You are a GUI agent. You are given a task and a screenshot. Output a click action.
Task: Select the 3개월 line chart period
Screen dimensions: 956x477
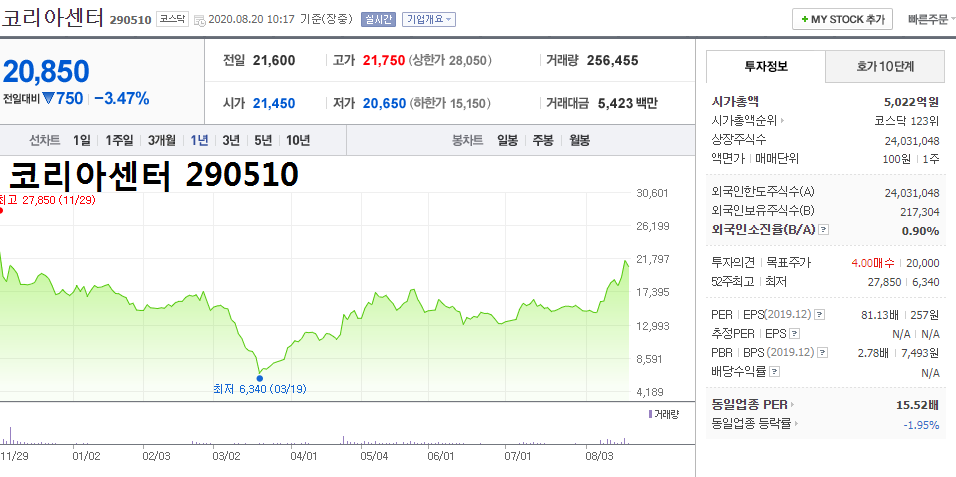coord(162,140)
